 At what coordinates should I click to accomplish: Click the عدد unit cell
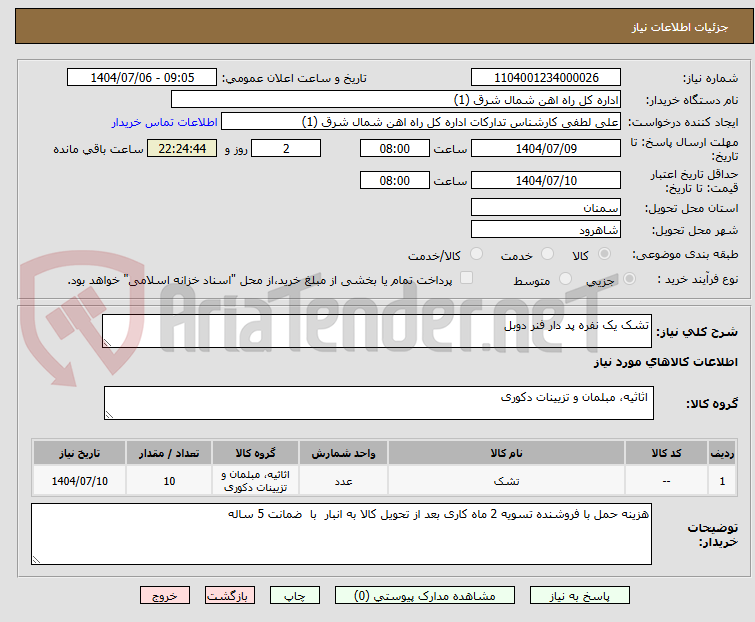(343, 481)
